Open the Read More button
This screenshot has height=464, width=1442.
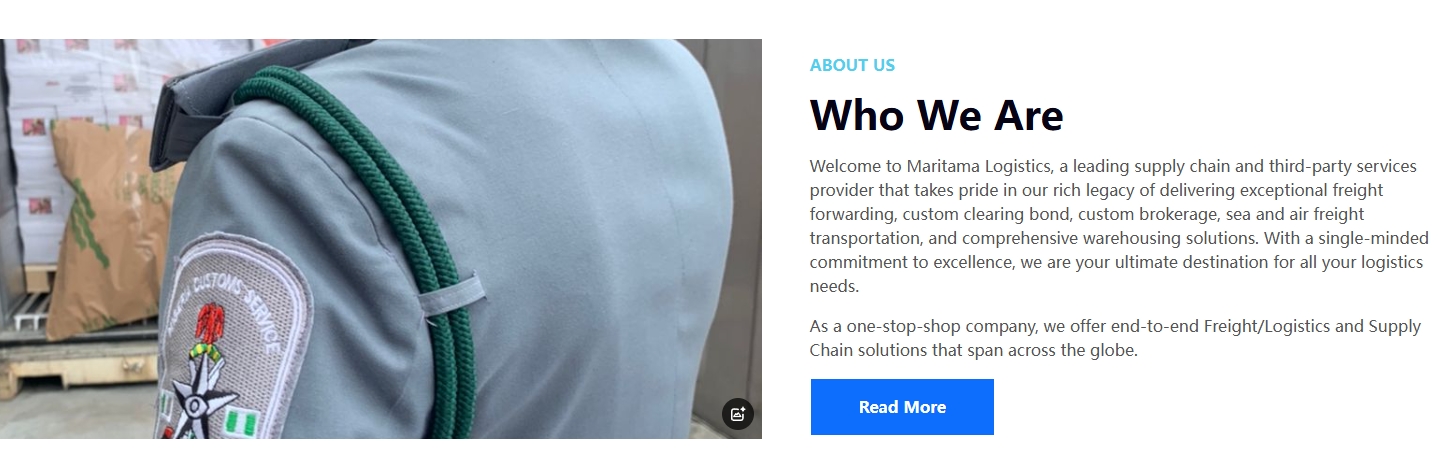(x=902, y=407)
